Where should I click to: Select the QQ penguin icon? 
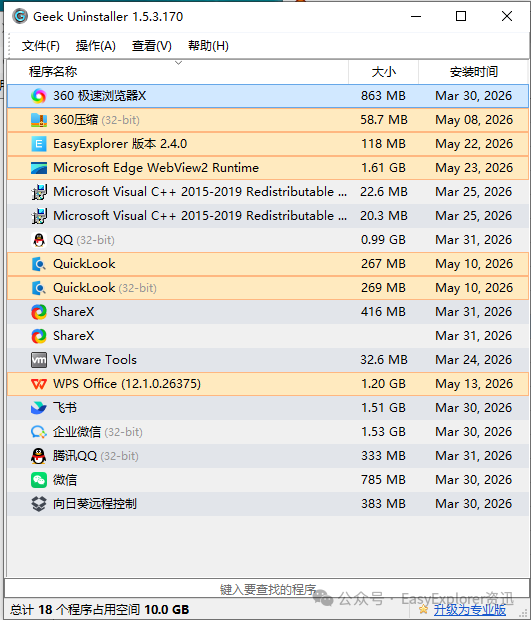[39, 240]
